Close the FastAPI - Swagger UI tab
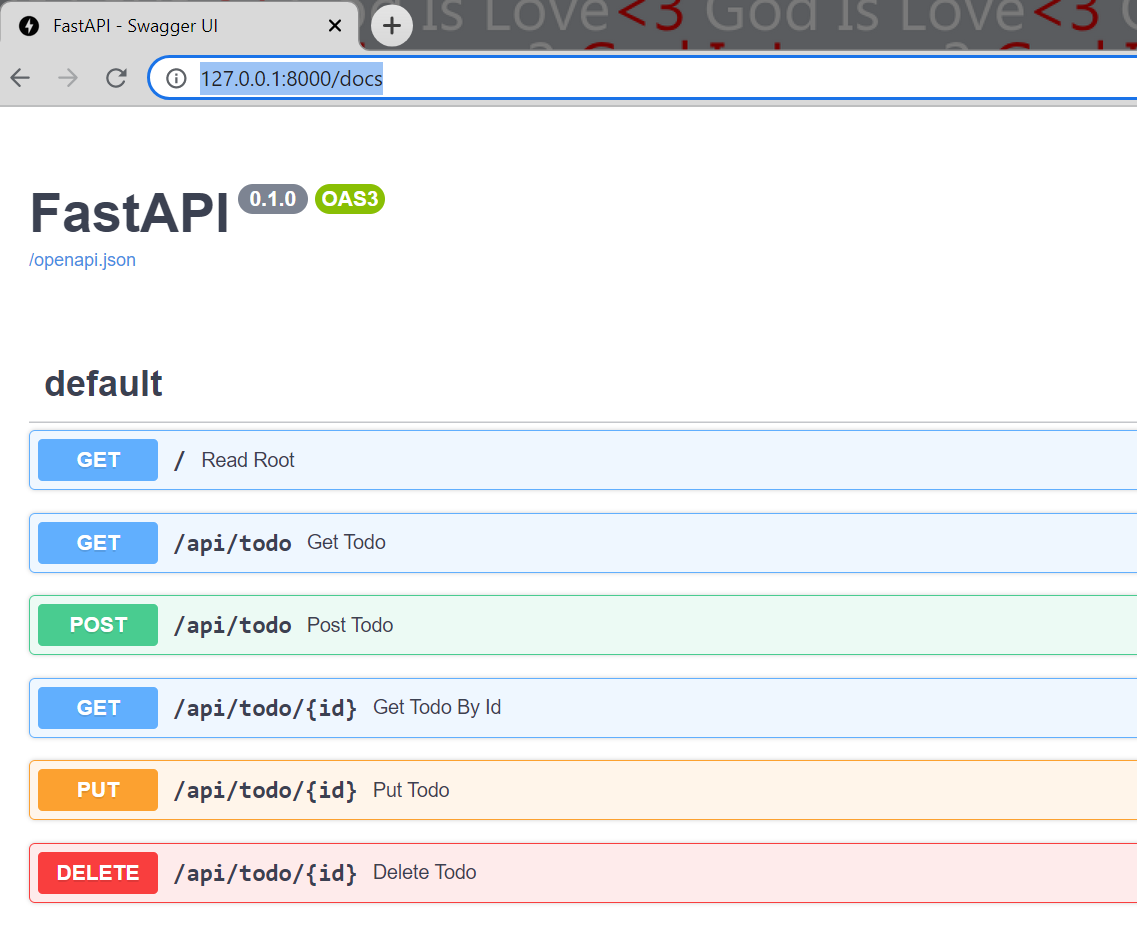Image resolution: width=1137 pixels, height=950 pixels. pos(335,26)
